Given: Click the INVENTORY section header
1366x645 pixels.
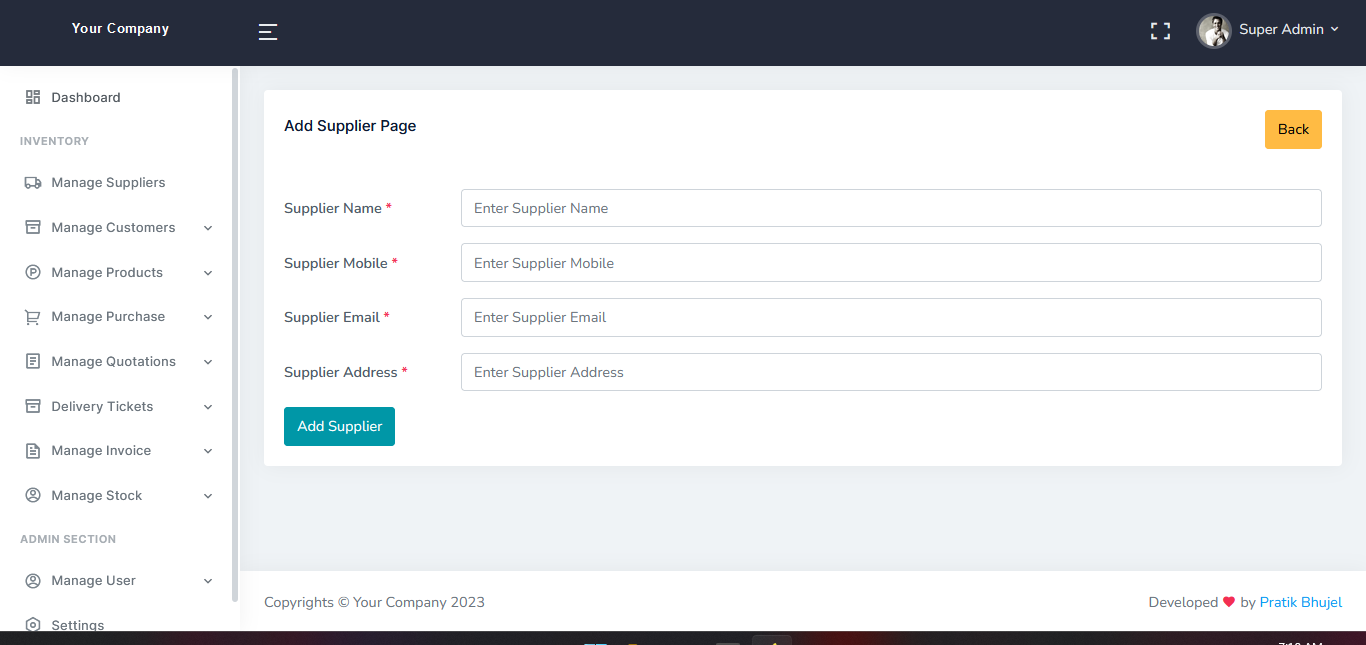Looking at the screenshot, I should coord(54,141).
